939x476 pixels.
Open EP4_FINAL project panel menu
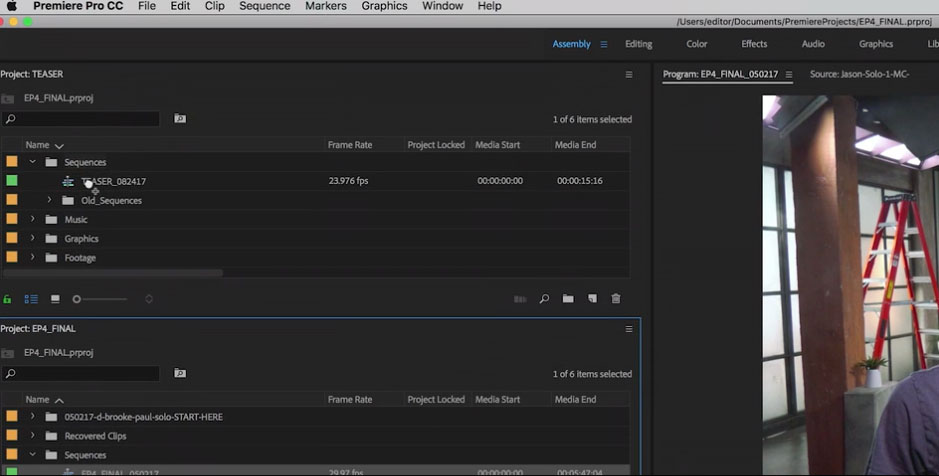click(x=629, y=329)
